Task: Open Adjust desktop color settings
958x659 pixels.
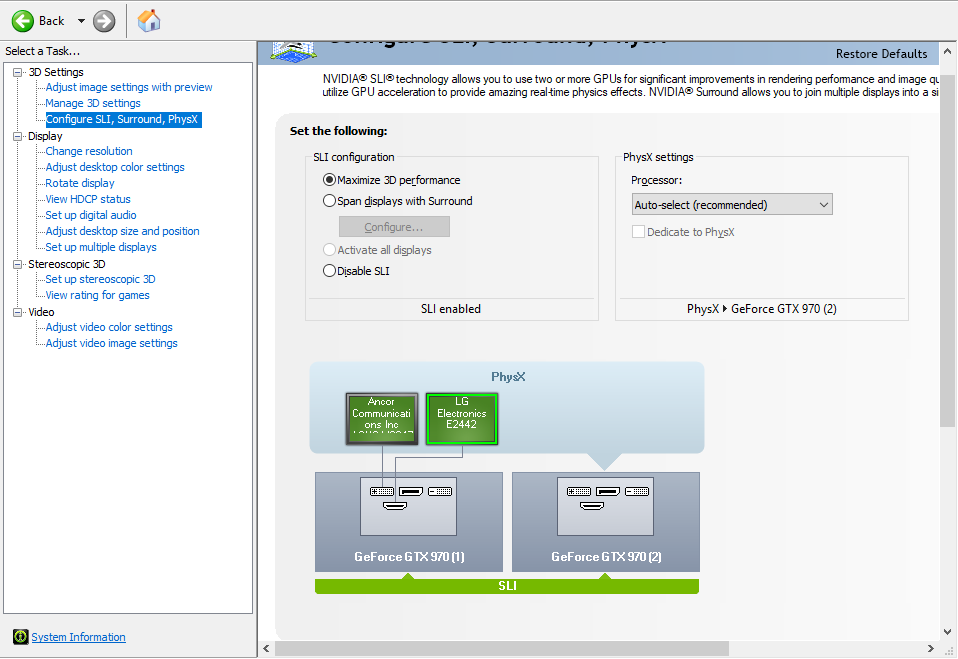Action: (x=115, y=167)
